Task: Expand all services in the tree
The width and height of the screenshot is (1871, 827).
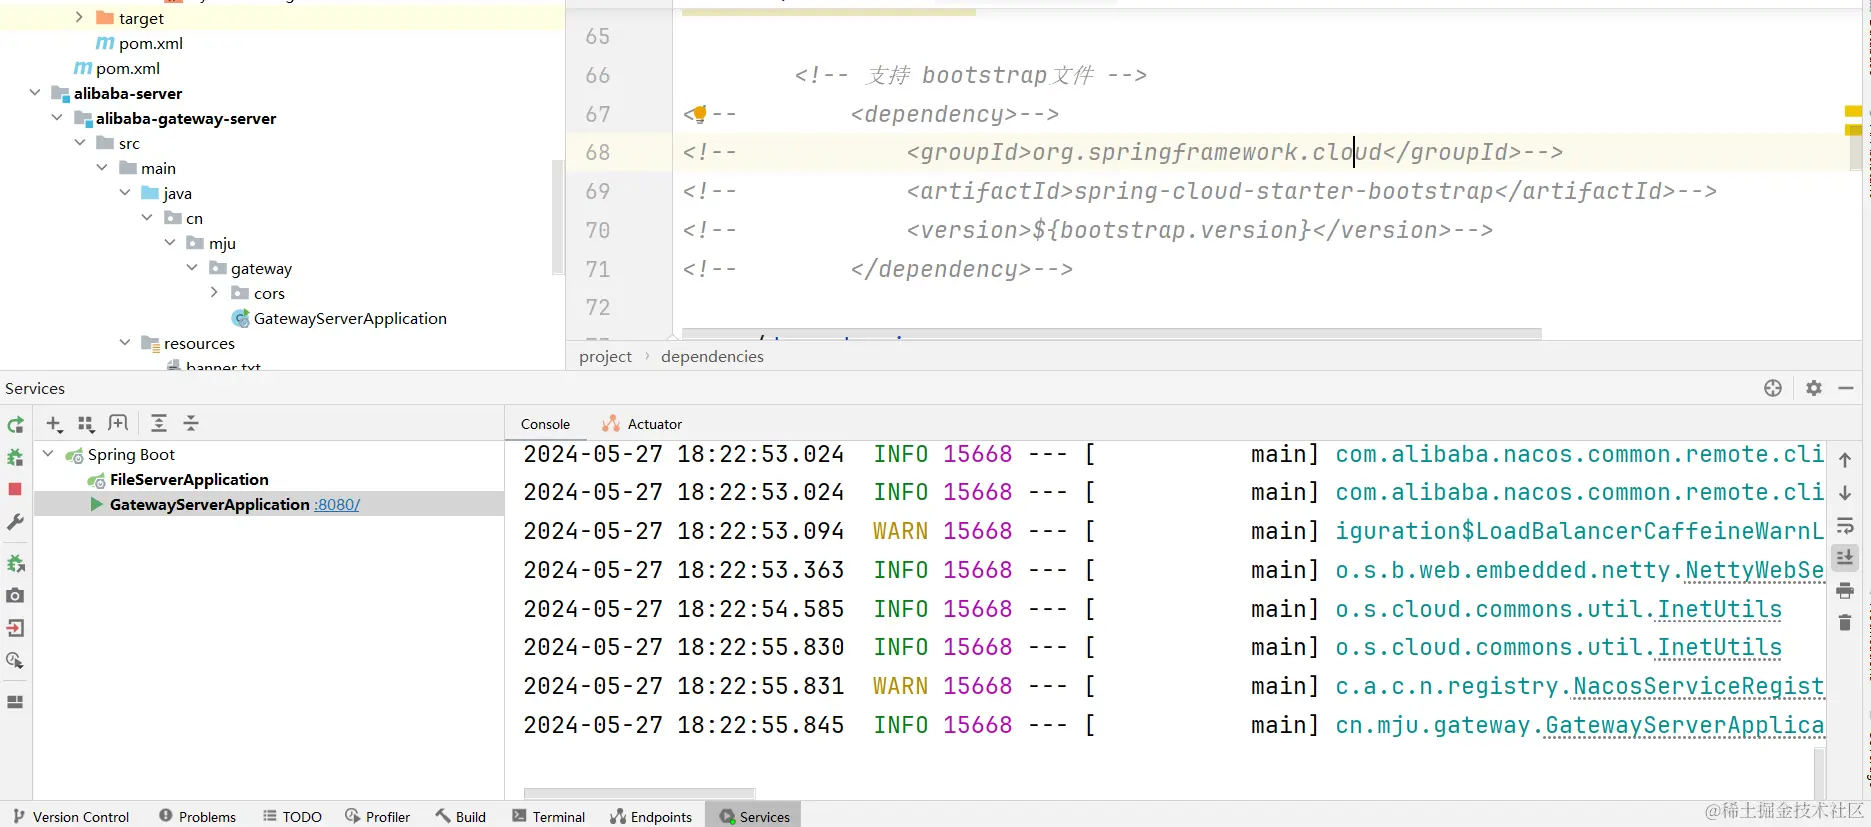Action: pyautogui.click(x=159, y=423)
